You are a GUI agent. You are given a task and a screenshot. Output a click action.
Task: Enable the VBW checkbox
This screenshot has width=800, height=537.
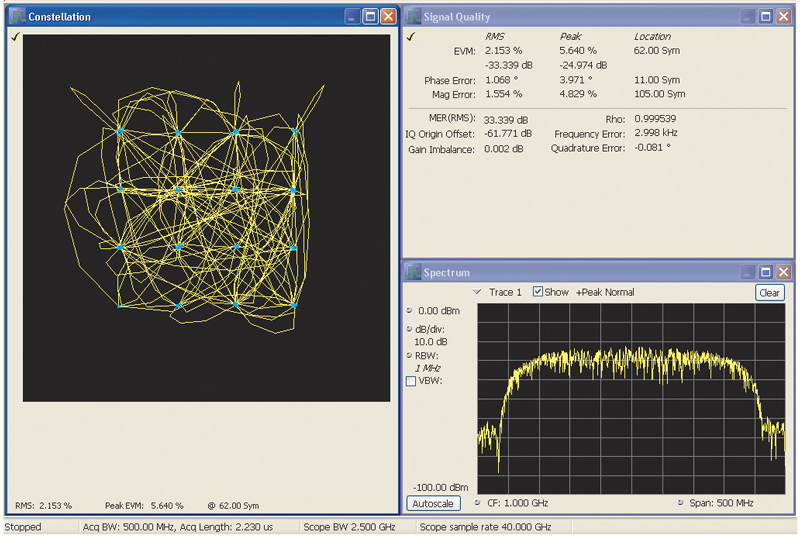[x=411, y=381]
